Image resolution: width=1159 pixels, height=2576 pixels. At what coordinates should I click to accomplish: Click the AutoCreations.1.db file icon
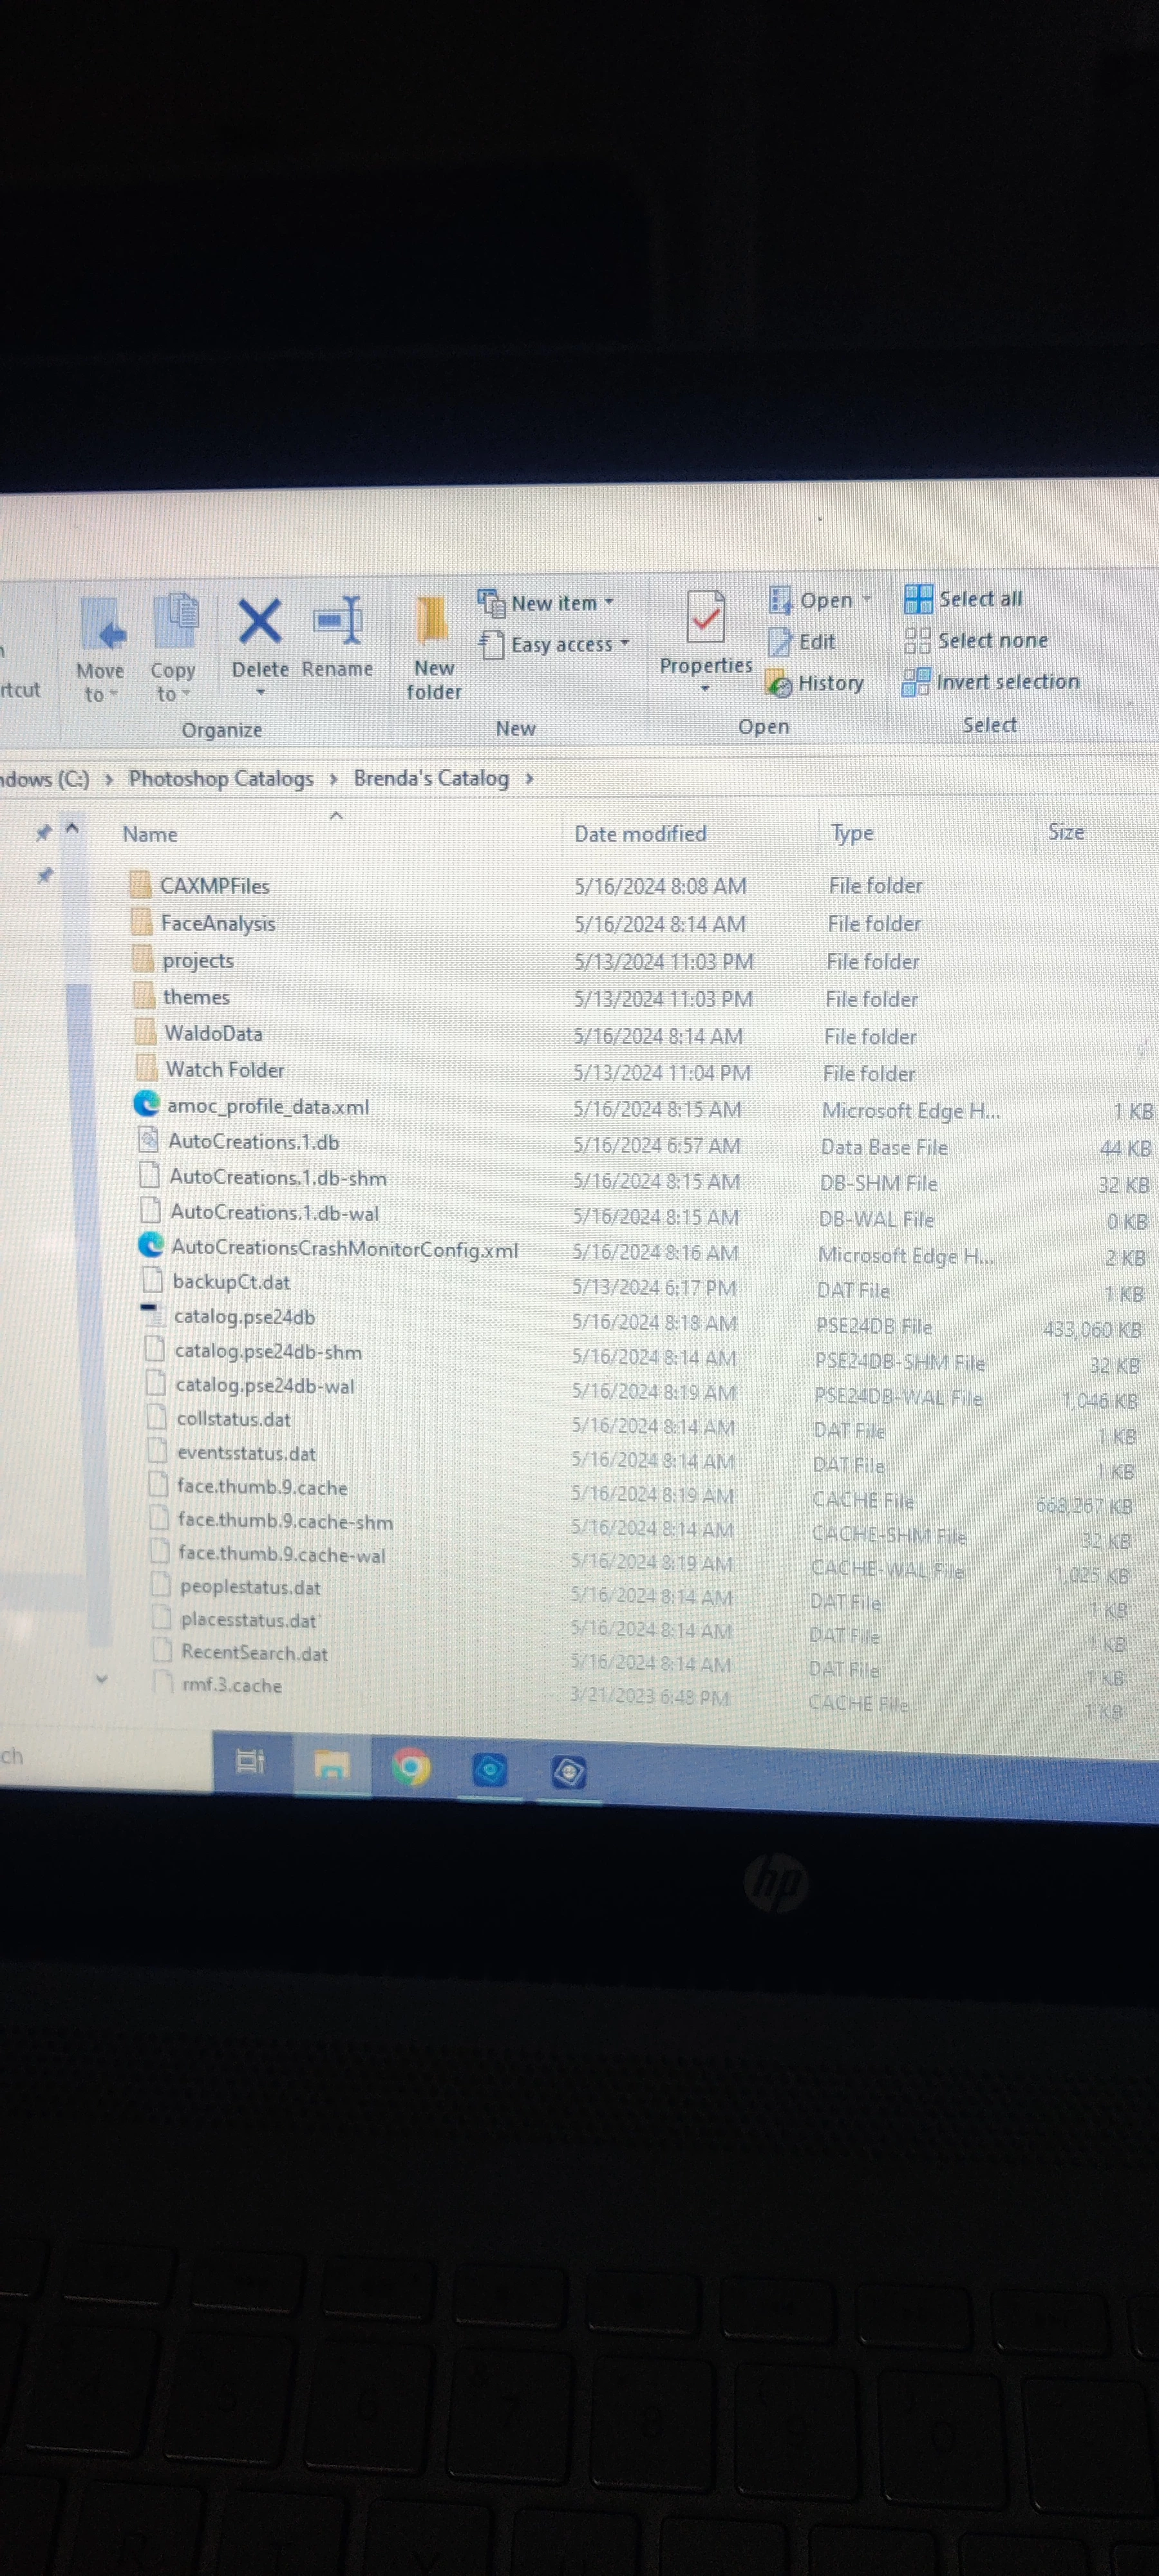click(x=149, y=1140)
